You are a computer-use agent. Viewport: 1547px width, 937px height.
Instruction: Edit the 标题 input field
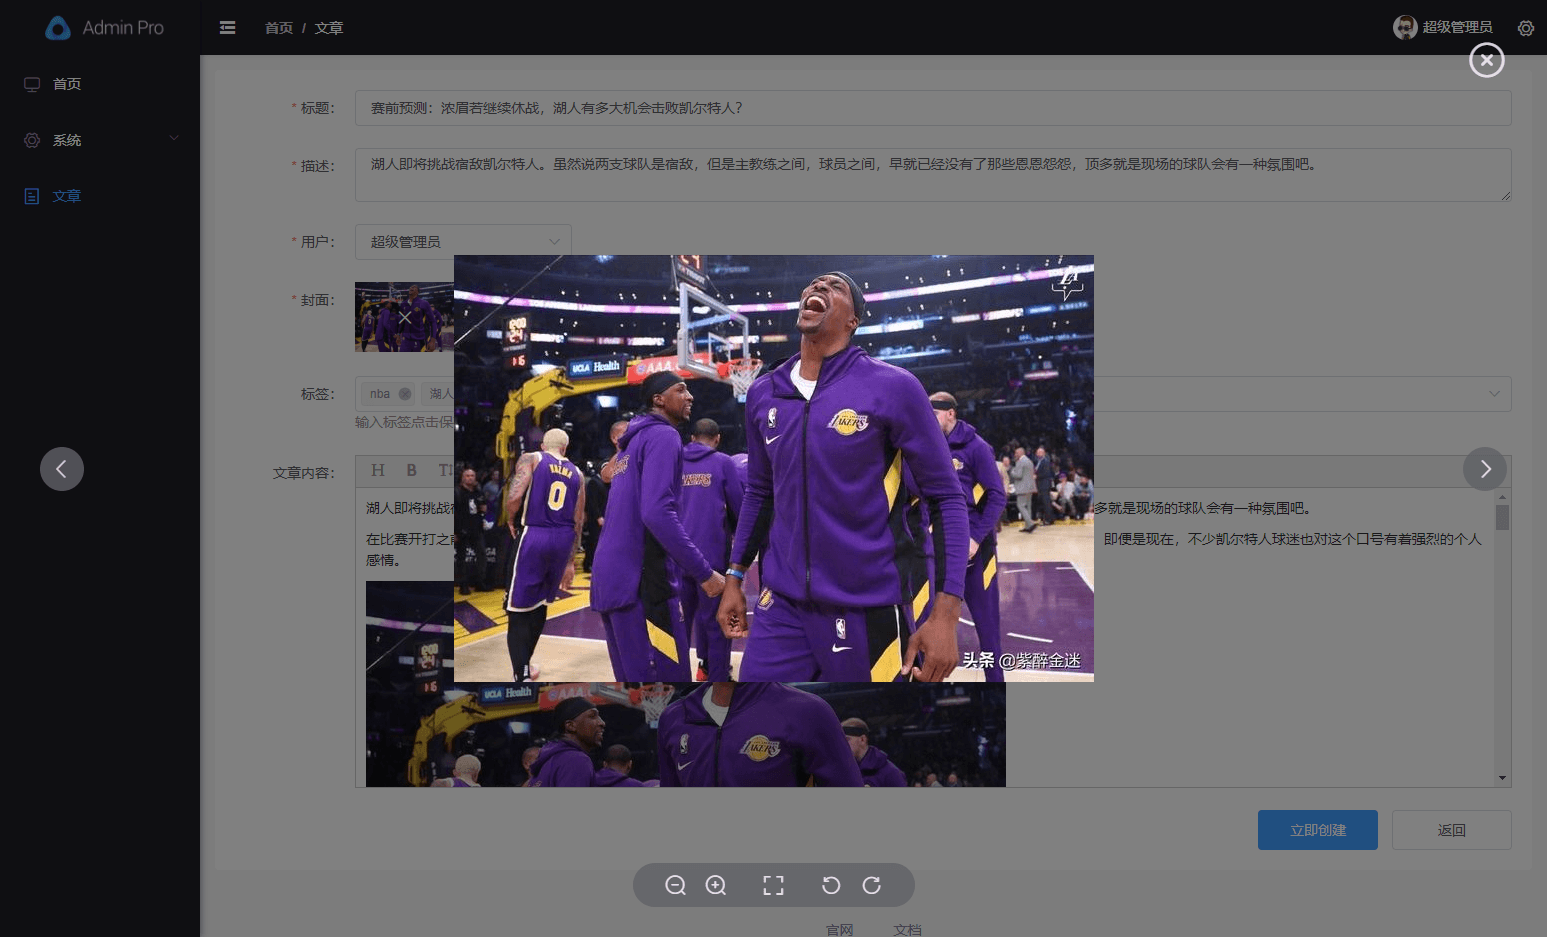coord(933,108)
